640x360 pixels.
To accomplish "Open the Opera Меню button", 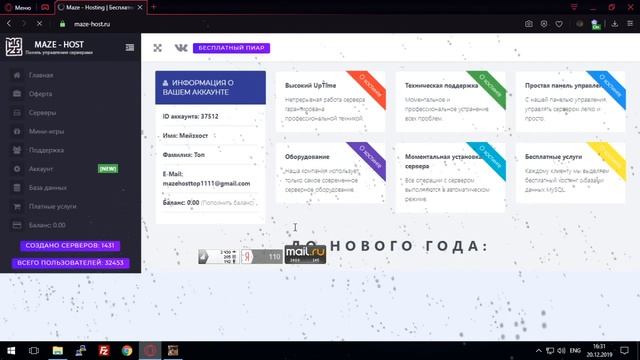I will tap(18, 7).
